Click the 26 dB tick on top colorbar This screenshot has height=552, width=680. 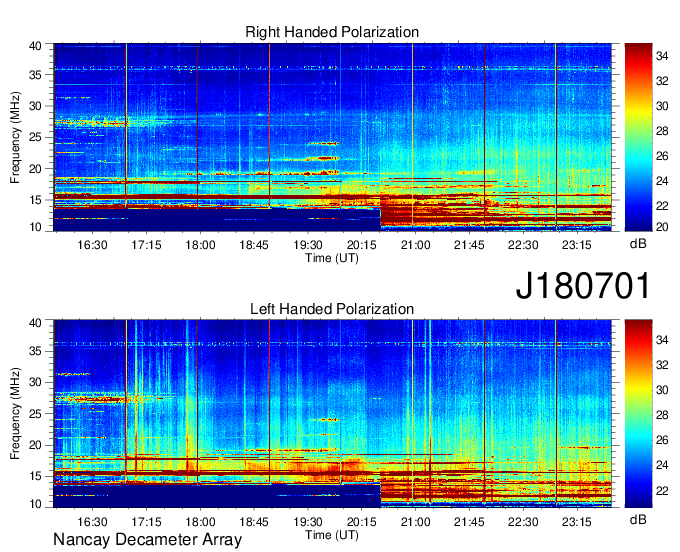click(x=662, y=156)
